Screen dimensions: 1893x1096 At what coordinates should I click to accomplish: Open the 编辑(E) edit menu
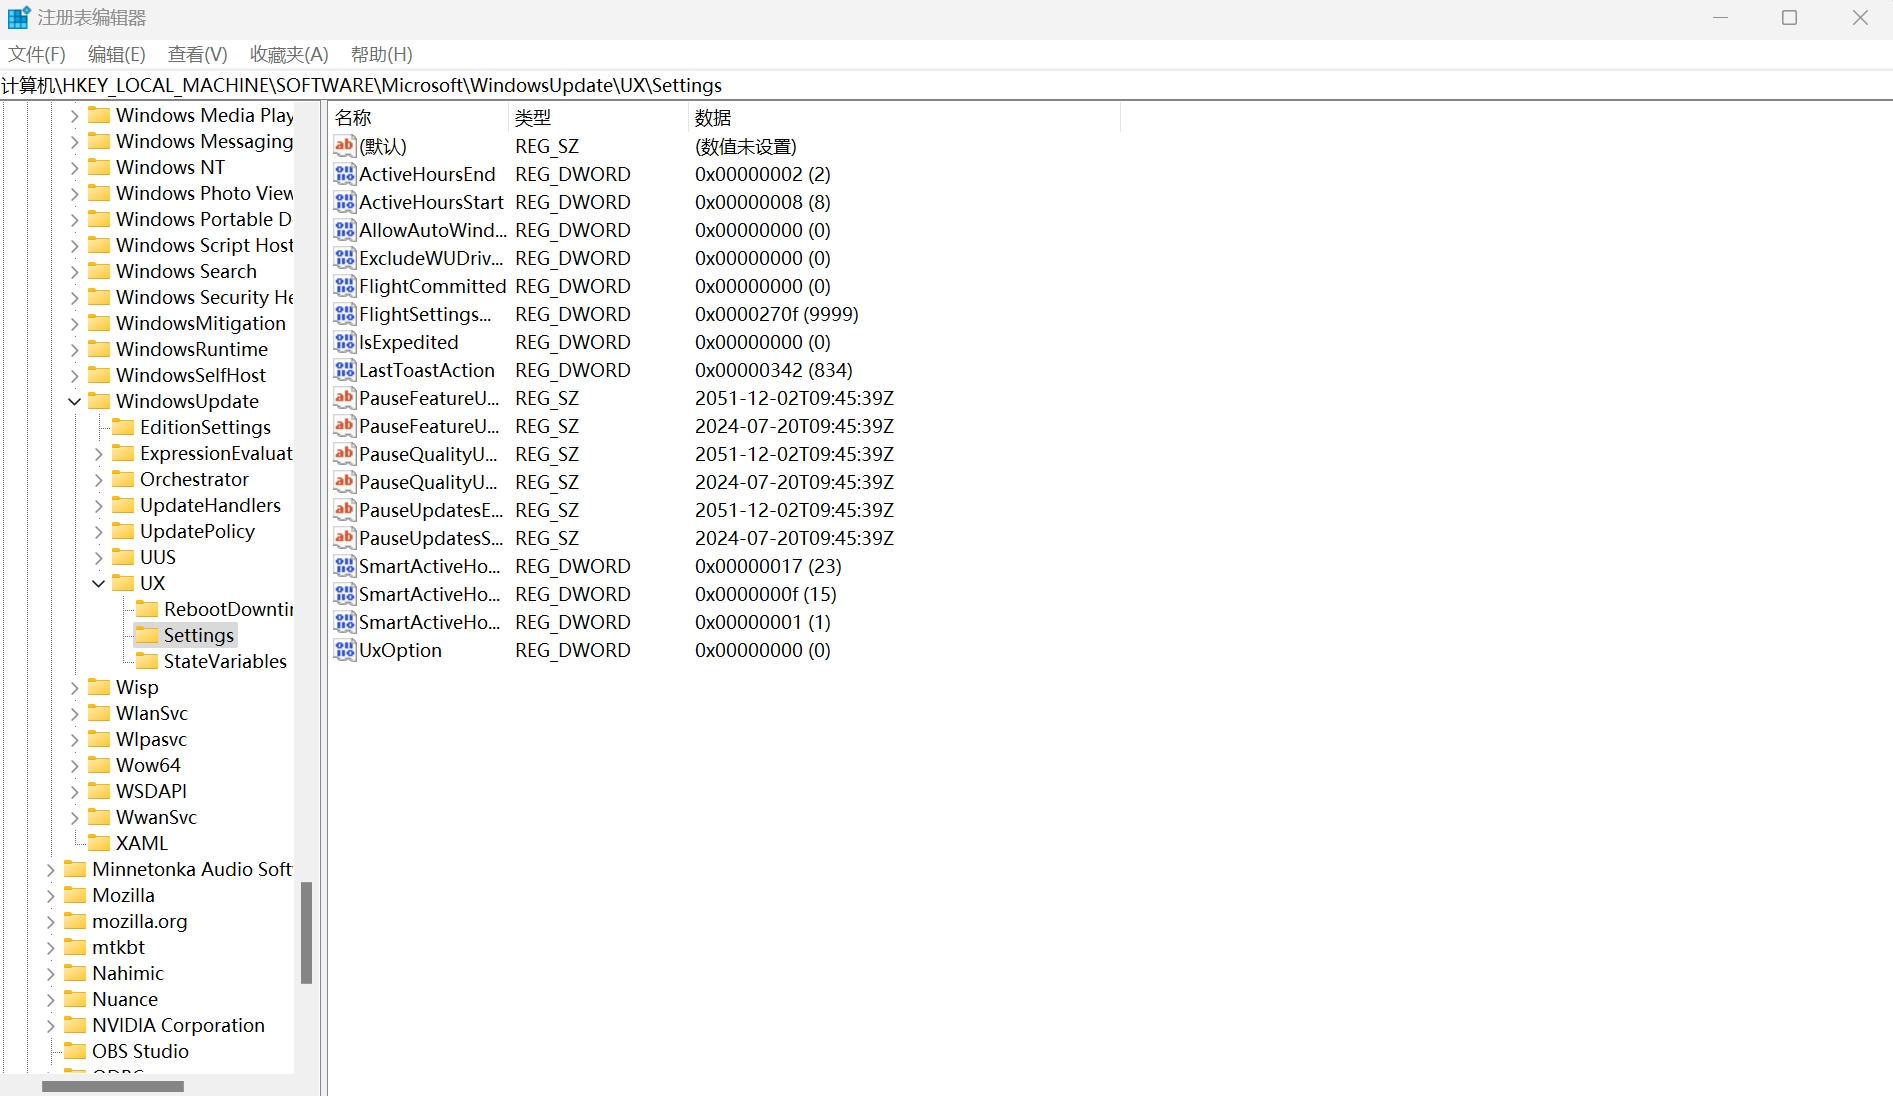(x=116, y=54)
